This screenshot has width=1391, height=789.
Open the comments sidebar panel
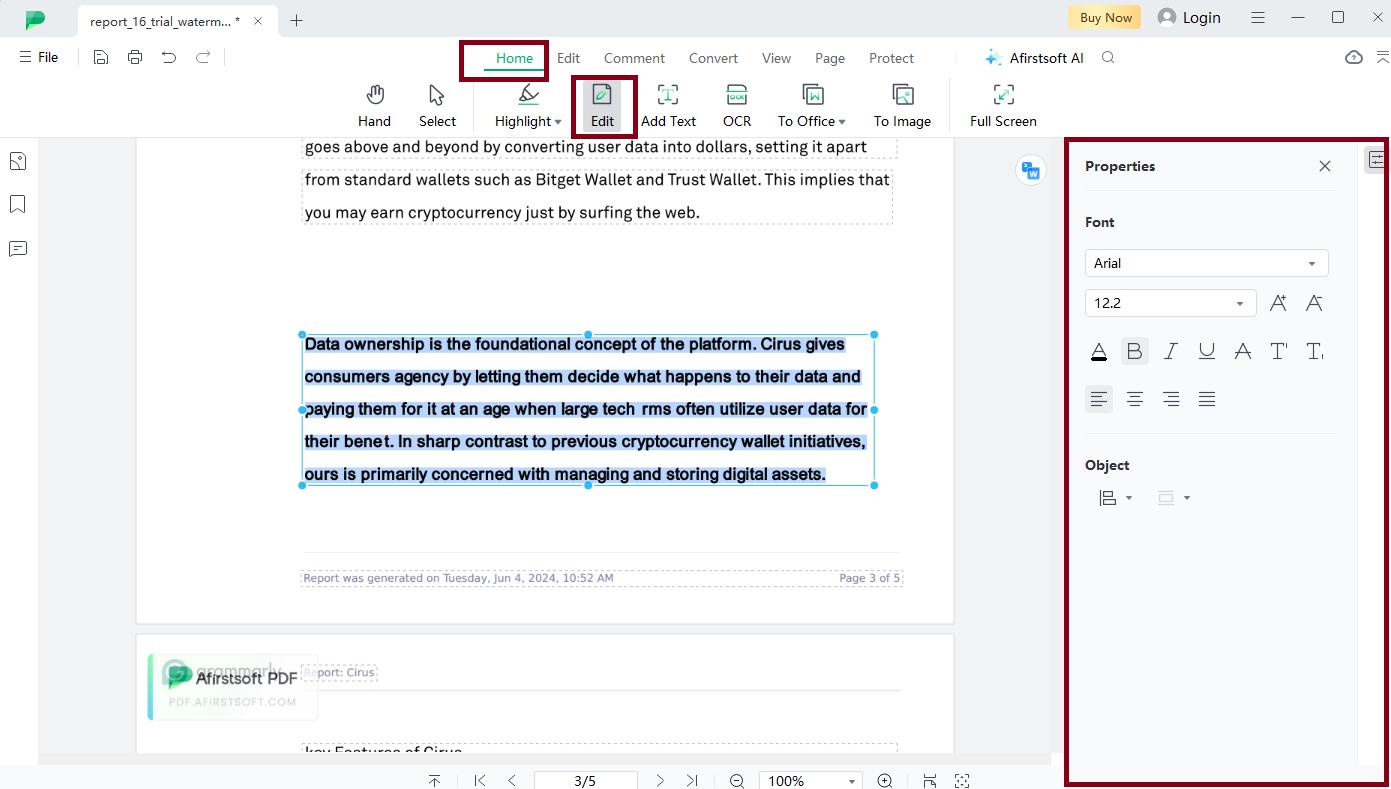tap(18, 248)
